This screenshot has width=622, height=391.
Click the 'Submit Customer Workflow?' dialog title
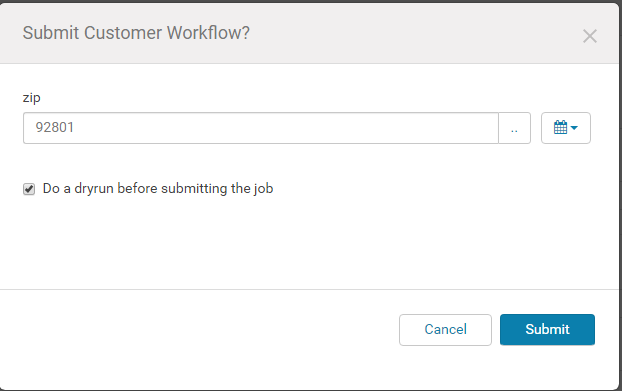click(x=136, y=33)
